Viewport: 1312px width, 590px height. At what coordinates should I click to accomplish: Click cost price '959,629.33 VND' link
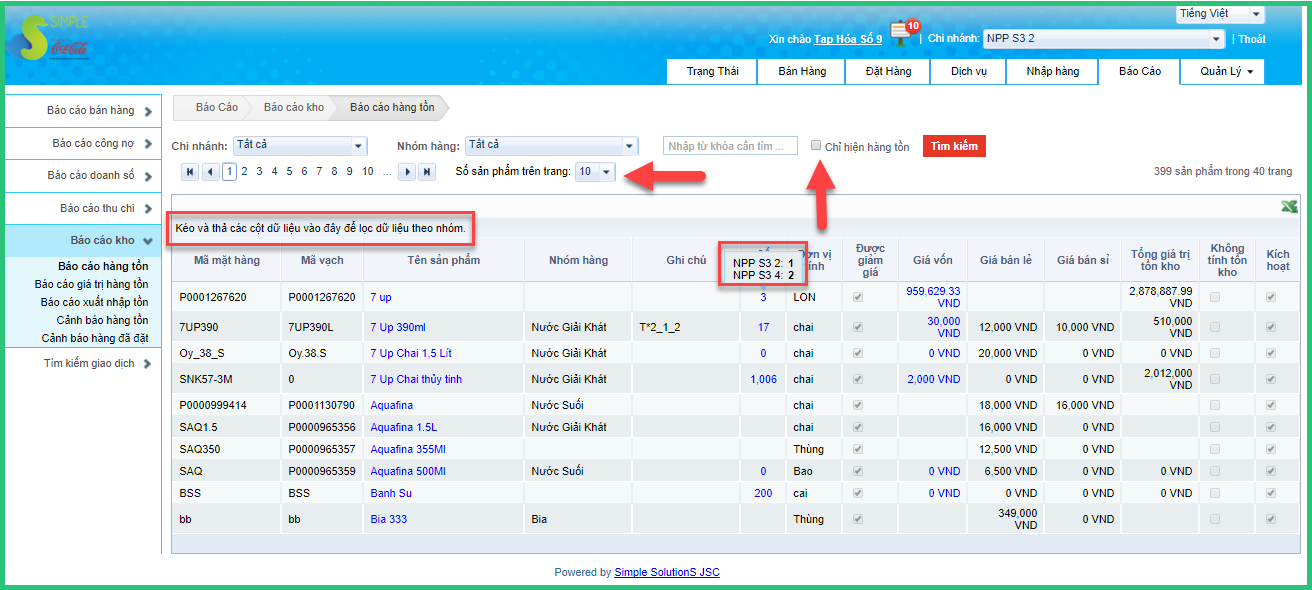tap(933, 297)
